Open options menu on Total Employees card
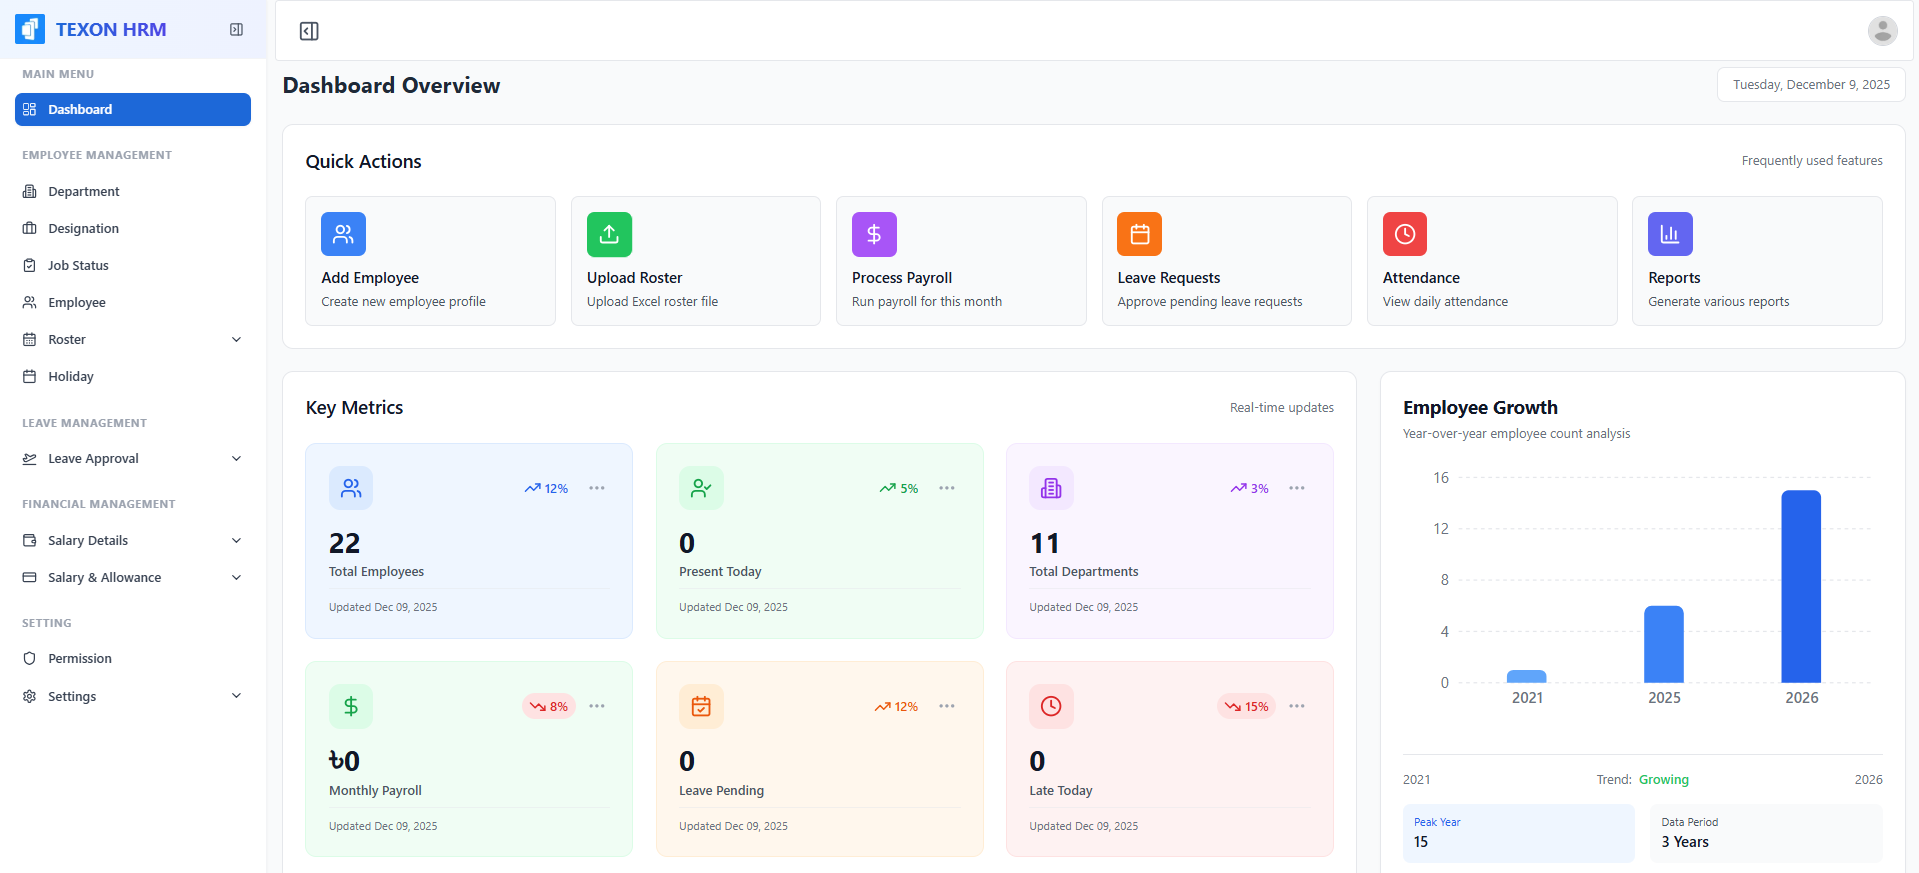The height and width of the screenshot is (873, 1919). click(x=597, y=488)
